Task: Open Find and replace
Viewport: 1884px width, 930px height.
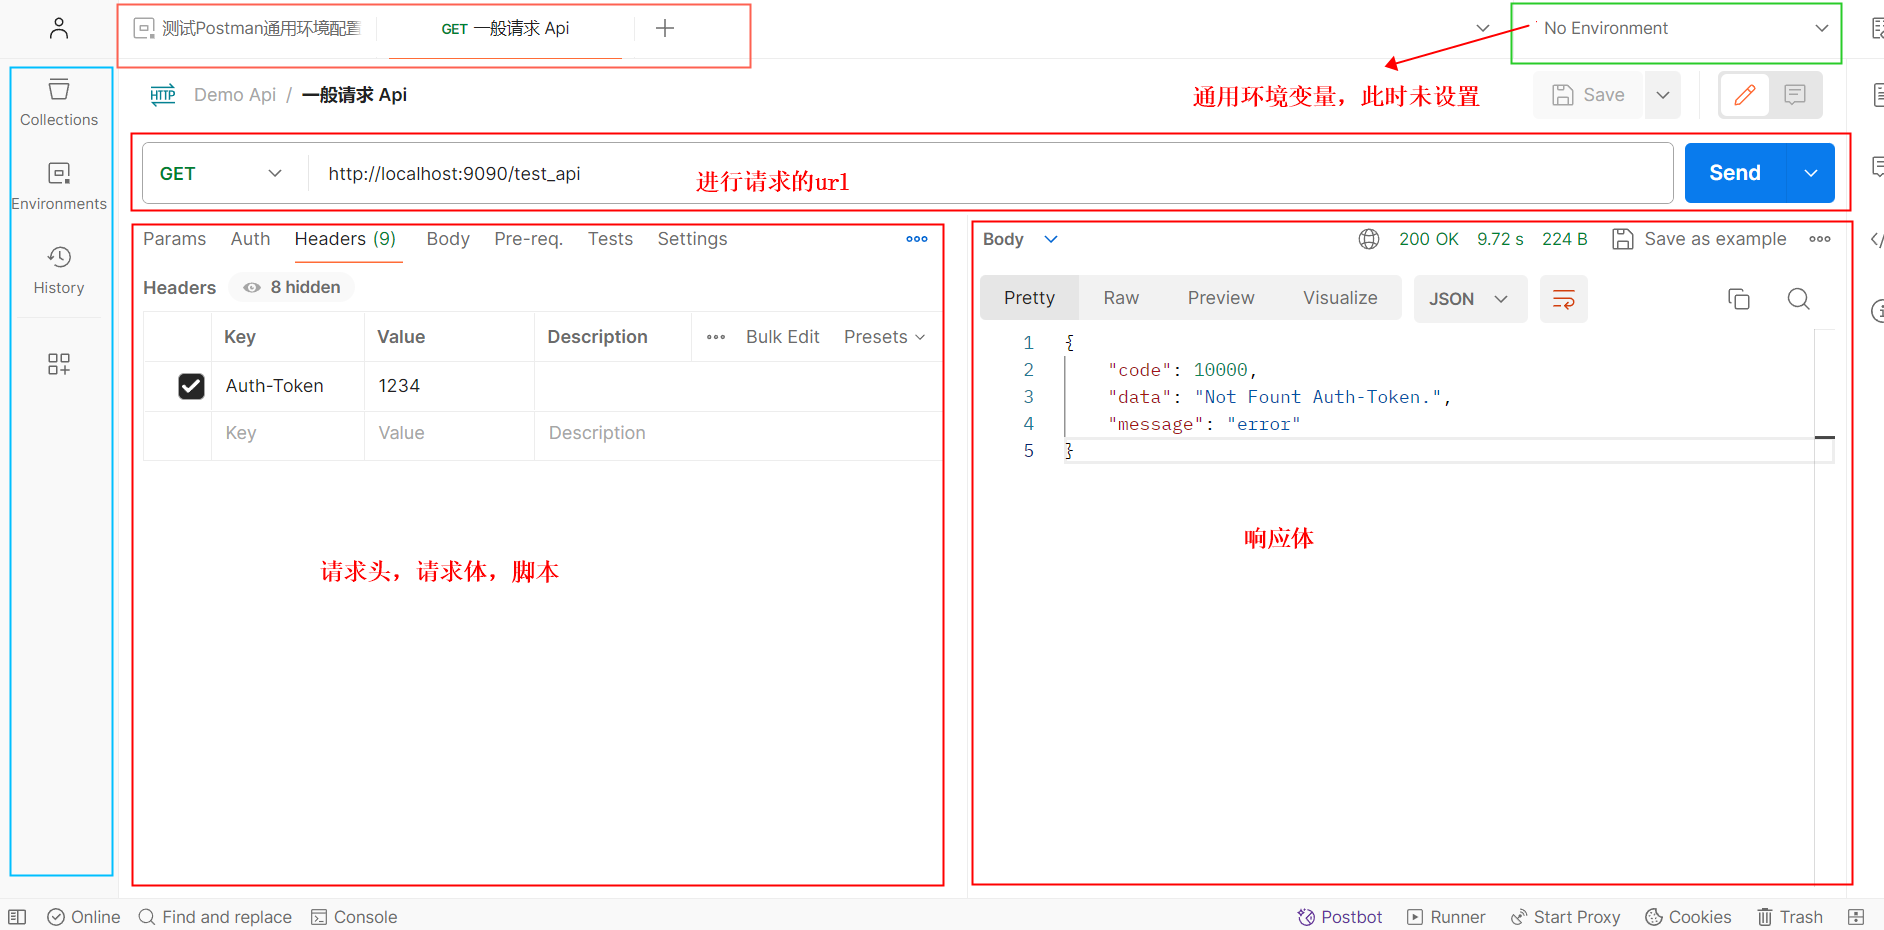Action: 215,917
